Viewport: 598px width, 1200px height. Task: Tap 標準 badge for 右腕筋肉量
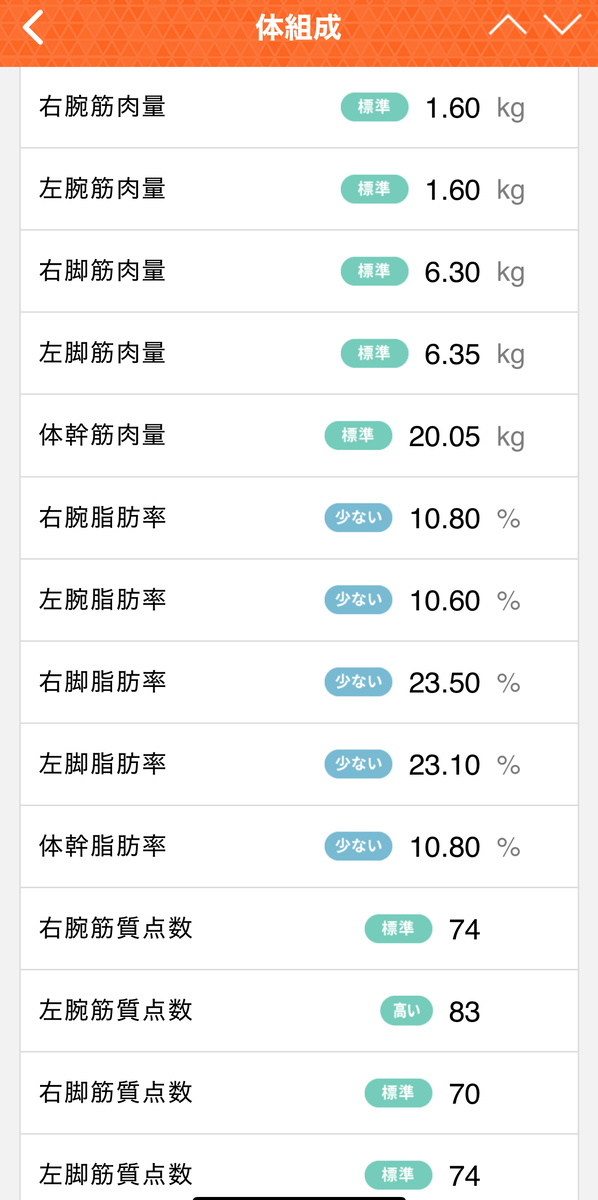[374, 107]
